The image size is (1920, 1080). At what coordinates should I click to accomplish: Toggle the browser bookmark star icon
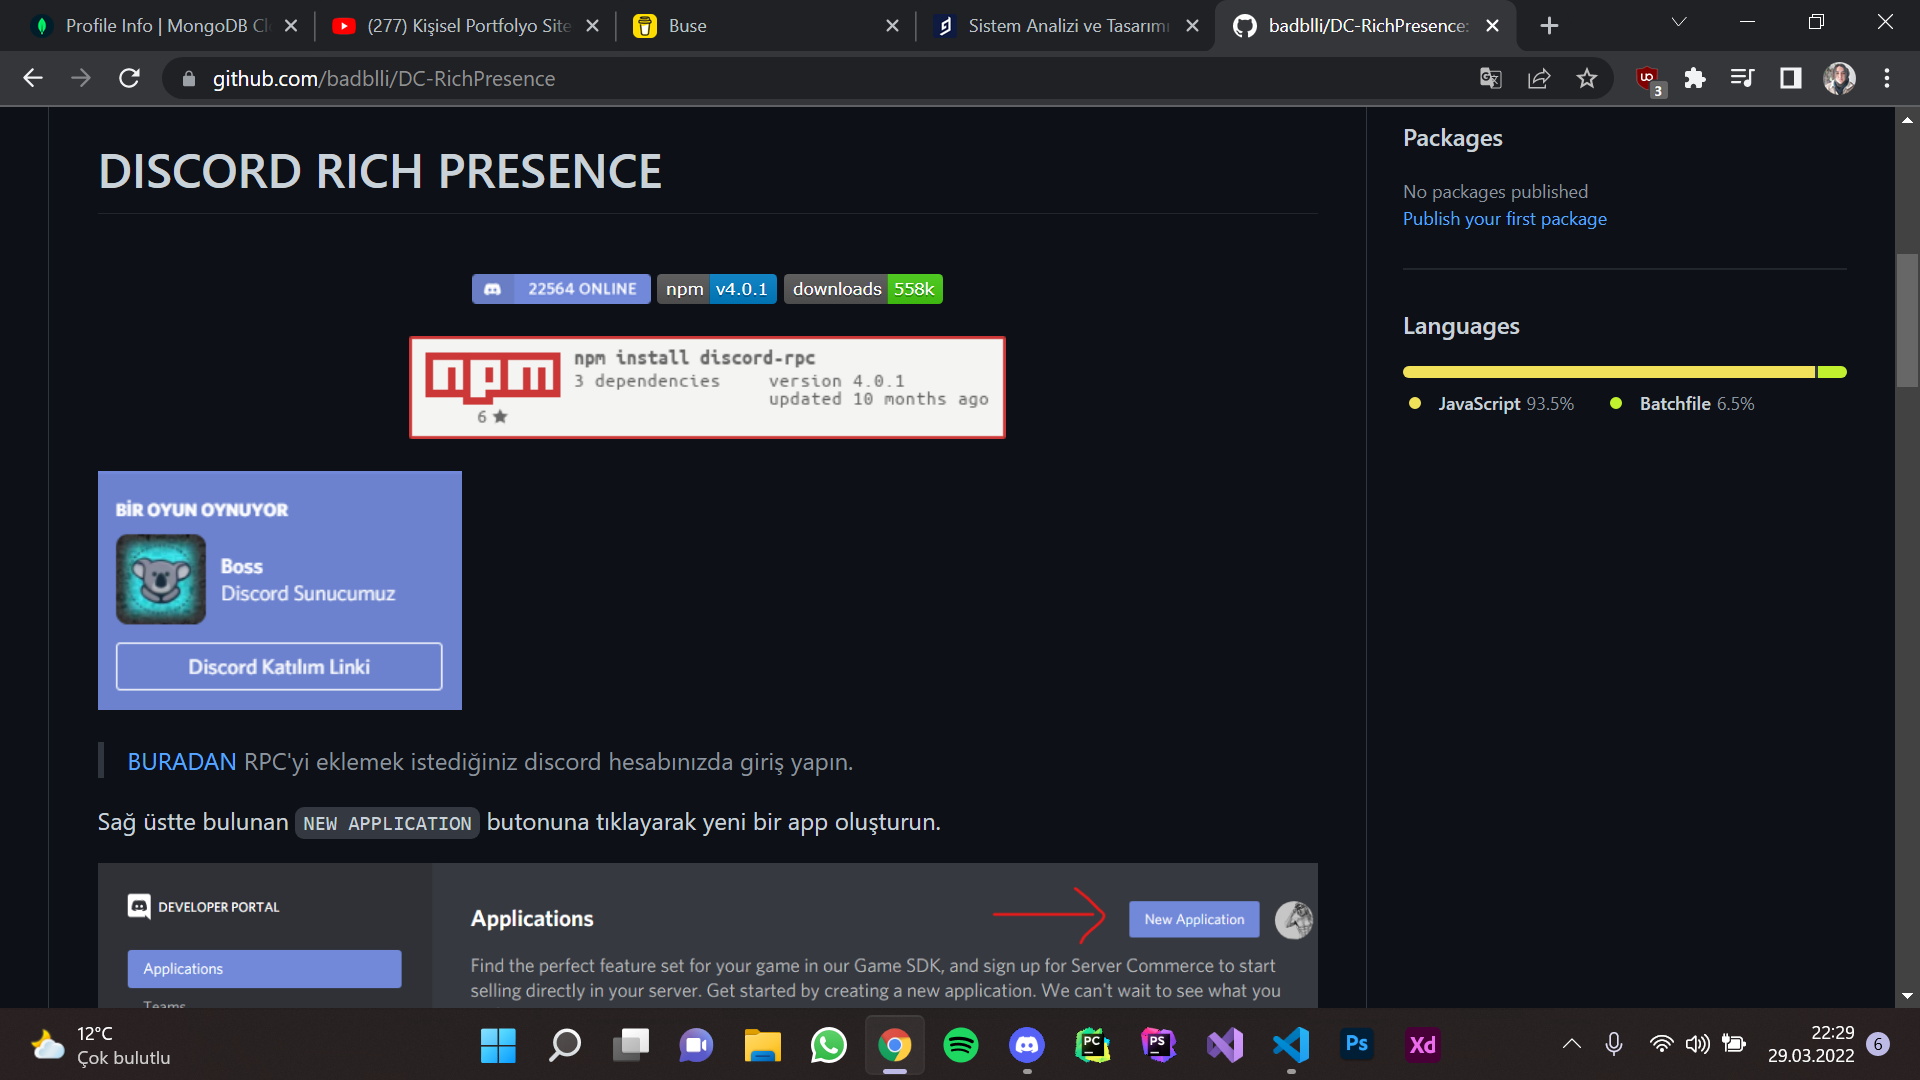pyautogui.click(x=1588, y=78)
